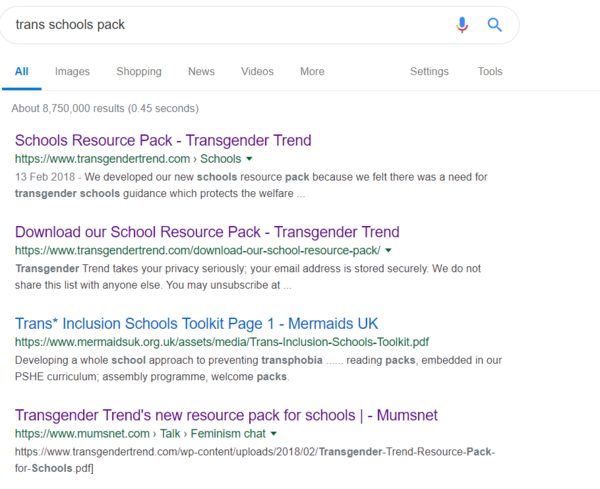600x489 pixels.
Task: Open the search Tools options
Action: point(490,72)
